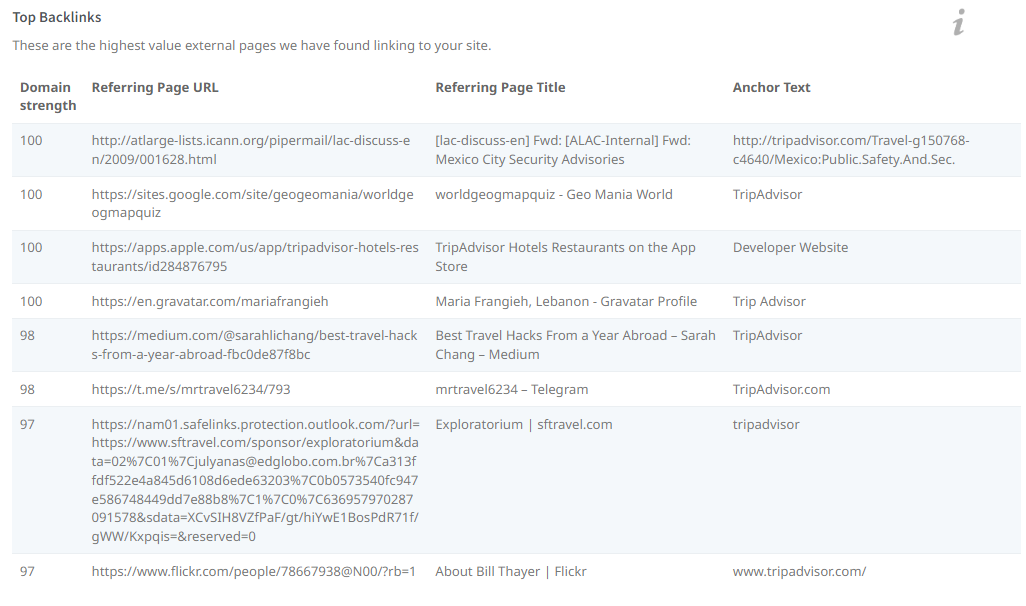
Task: Open the sites.google.com geogeomania URL
Action: pyautogui.click(x=253, y=204)
